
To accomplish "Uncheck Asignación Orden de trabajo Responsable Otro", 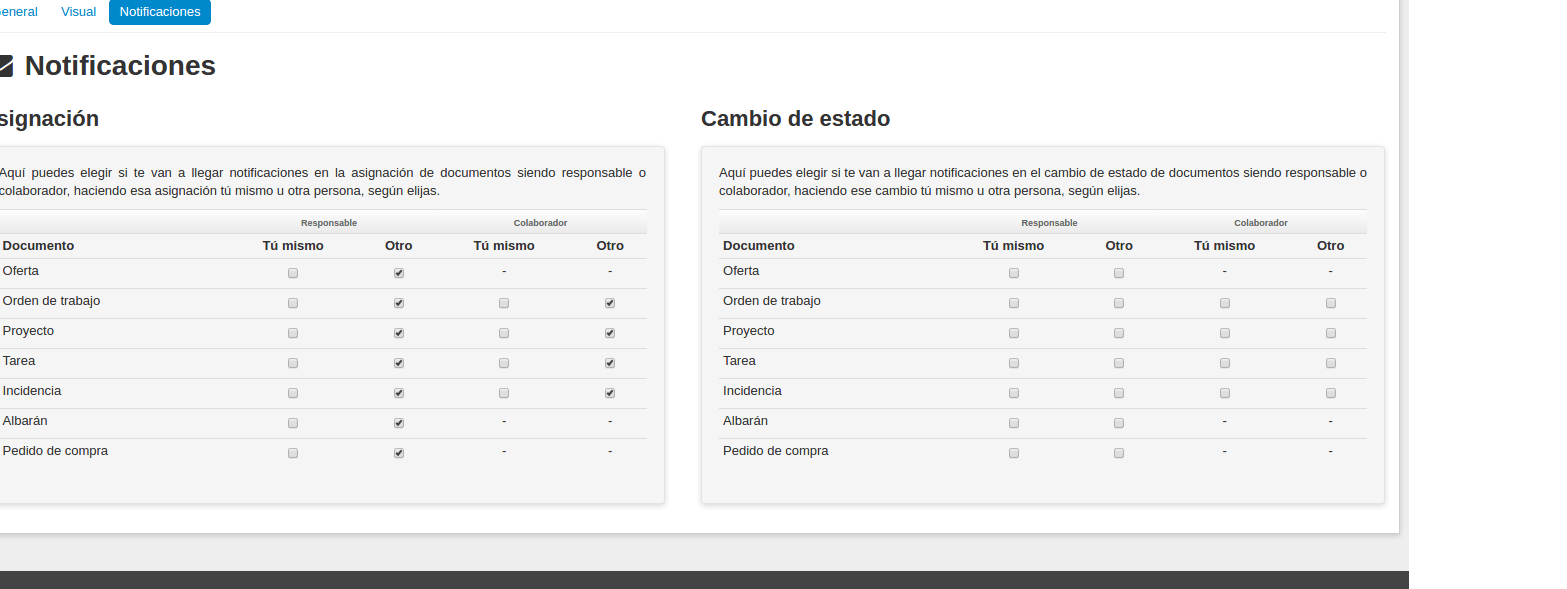I will pos(399,303).
